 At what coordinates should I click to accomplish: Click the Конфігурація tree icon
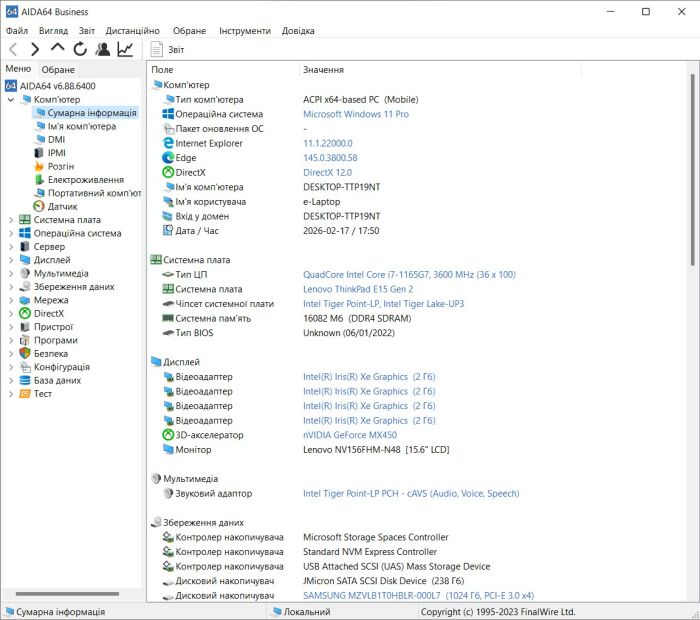click(x=25, y=367)
